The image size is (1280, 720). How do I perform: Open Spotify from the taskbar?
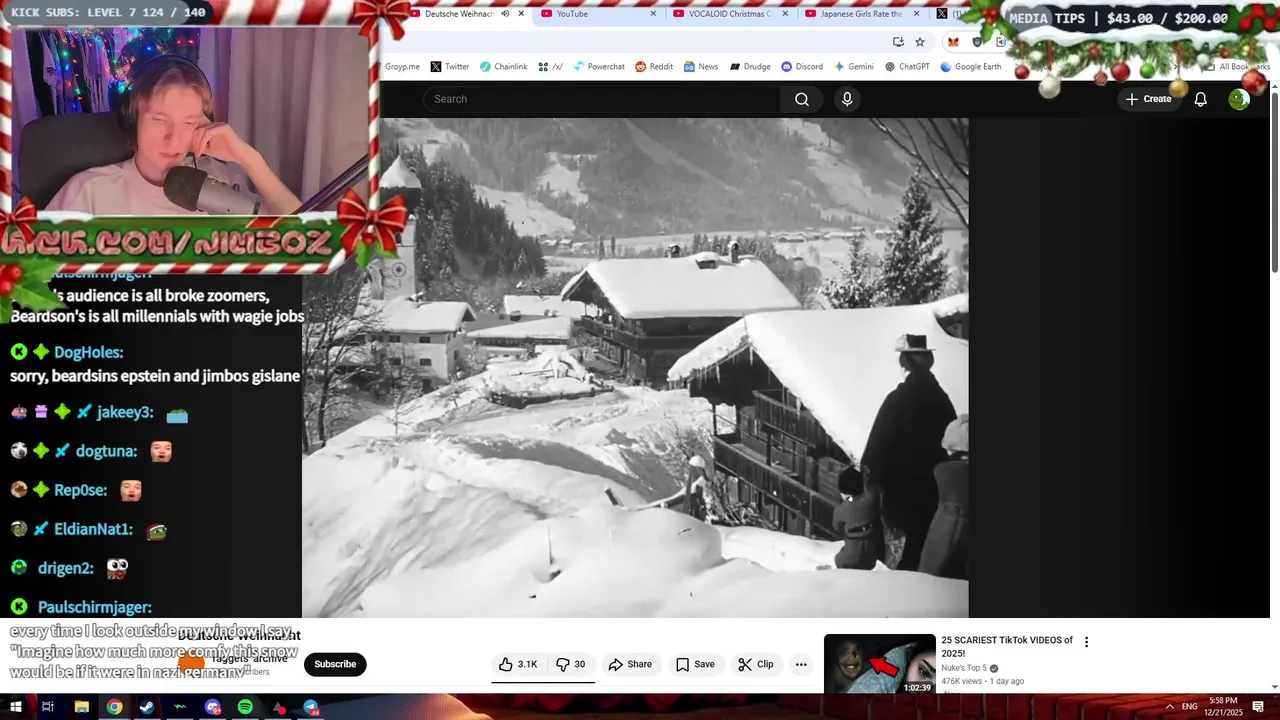tap(245, 707)
